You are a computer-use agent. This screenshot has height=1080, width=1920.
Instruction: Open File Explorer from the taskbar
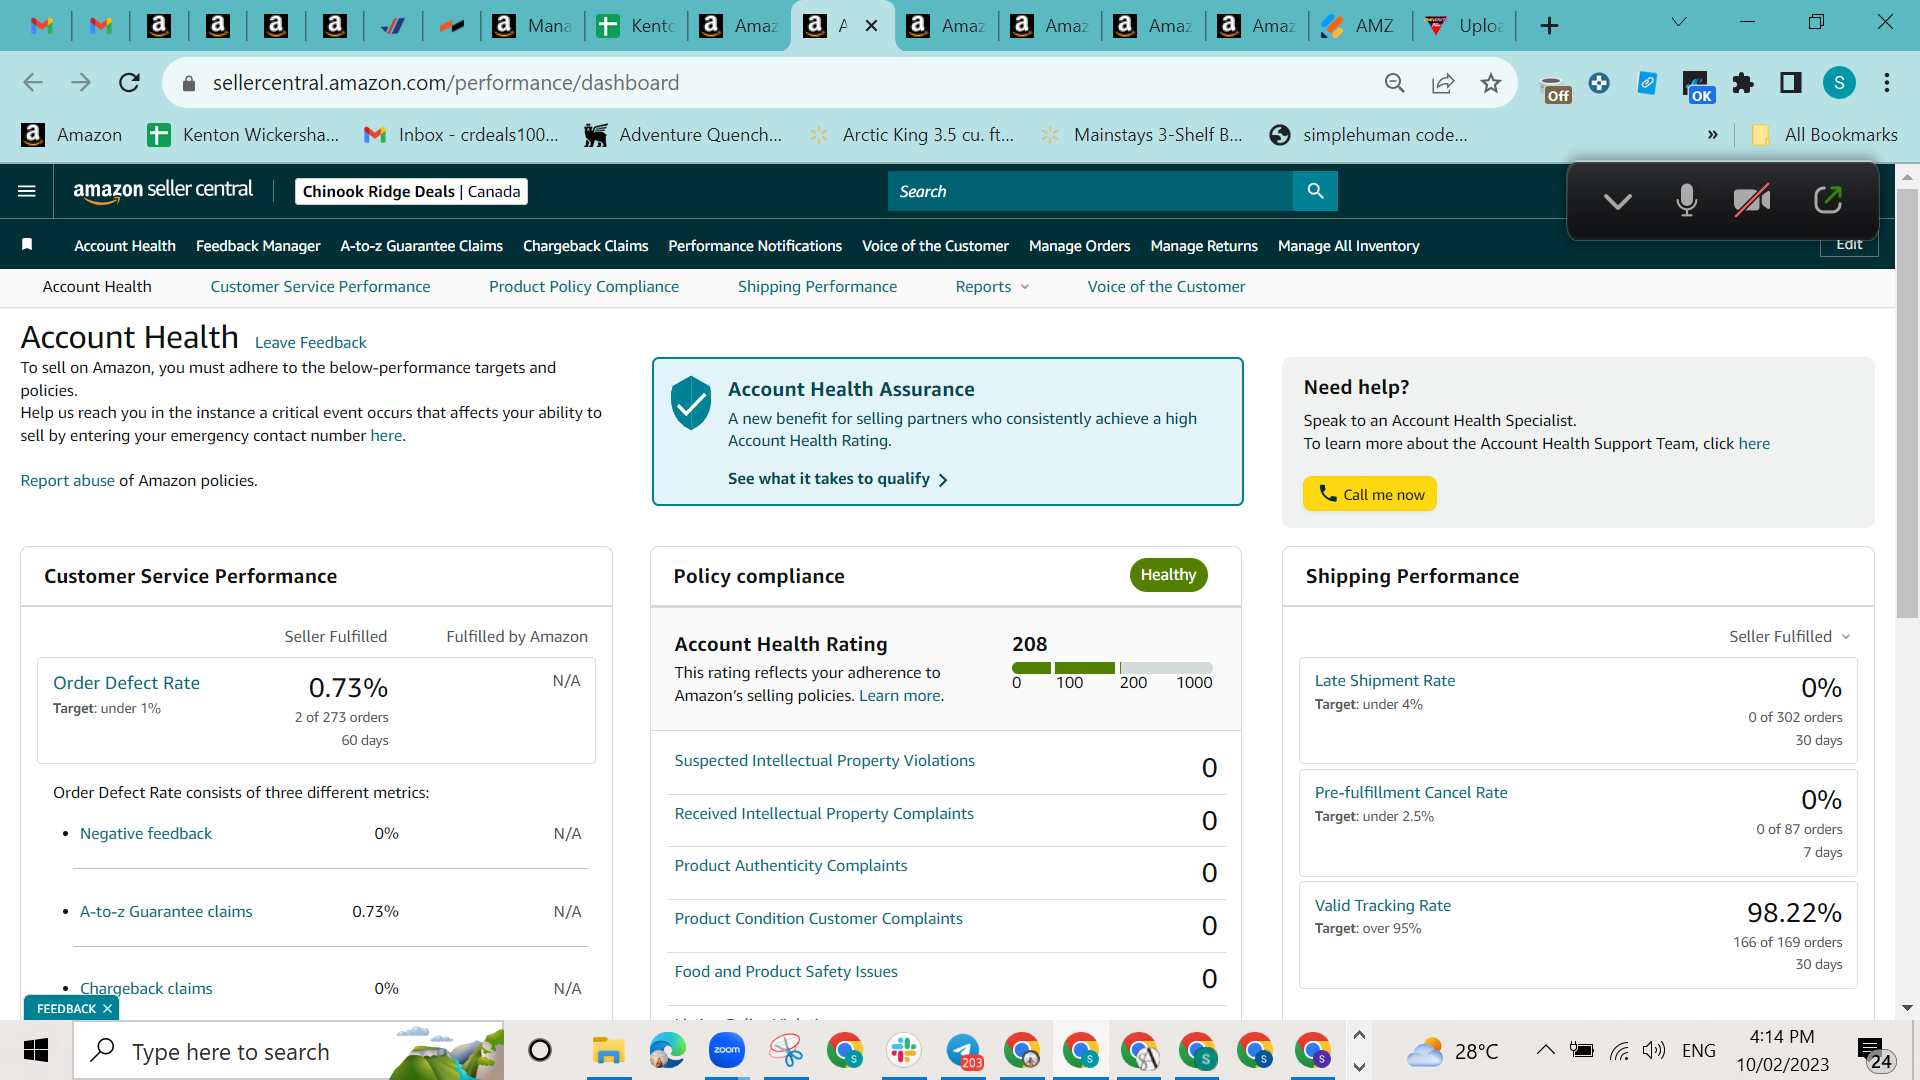(x=608, y=1051)
